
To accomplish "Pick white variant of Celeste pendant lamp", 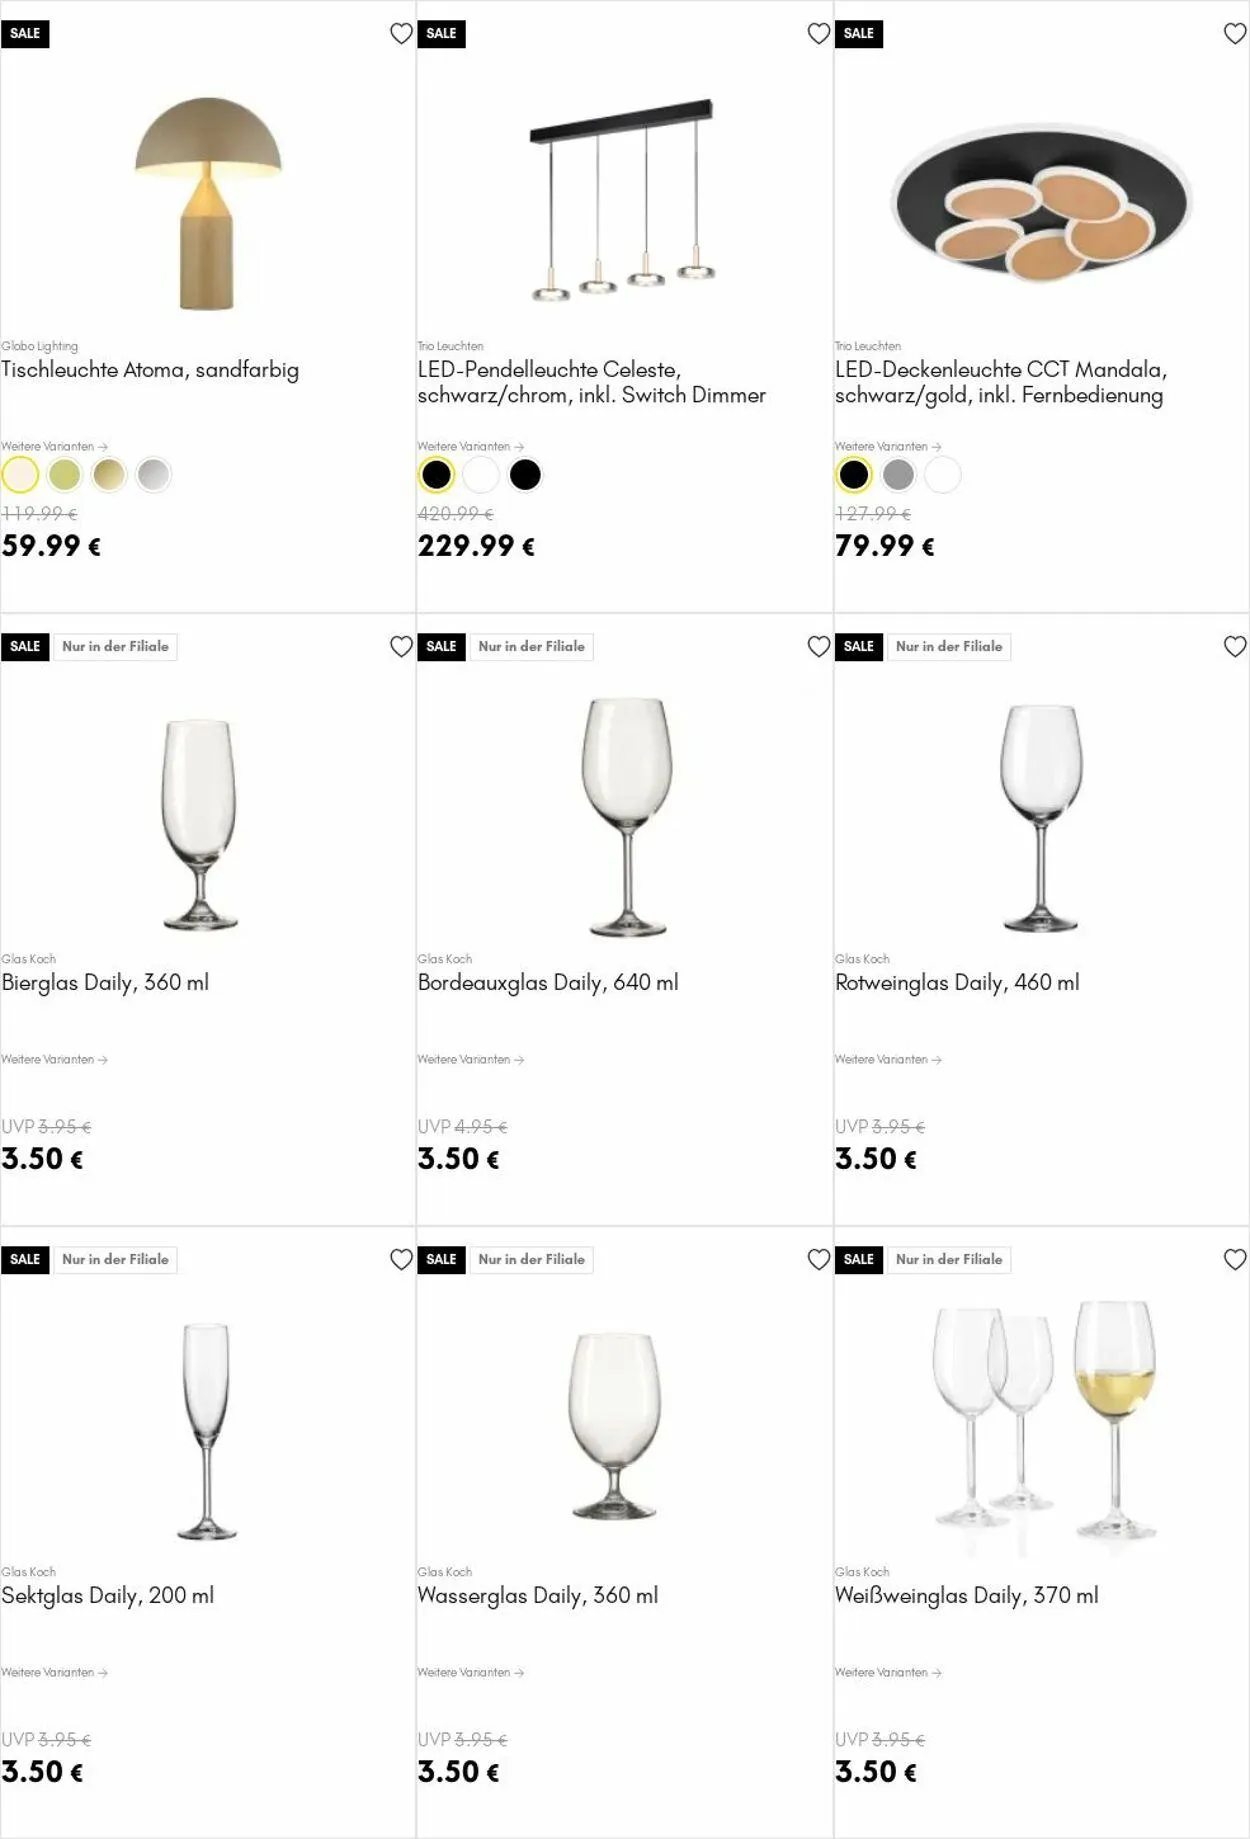I will (481, 475).
